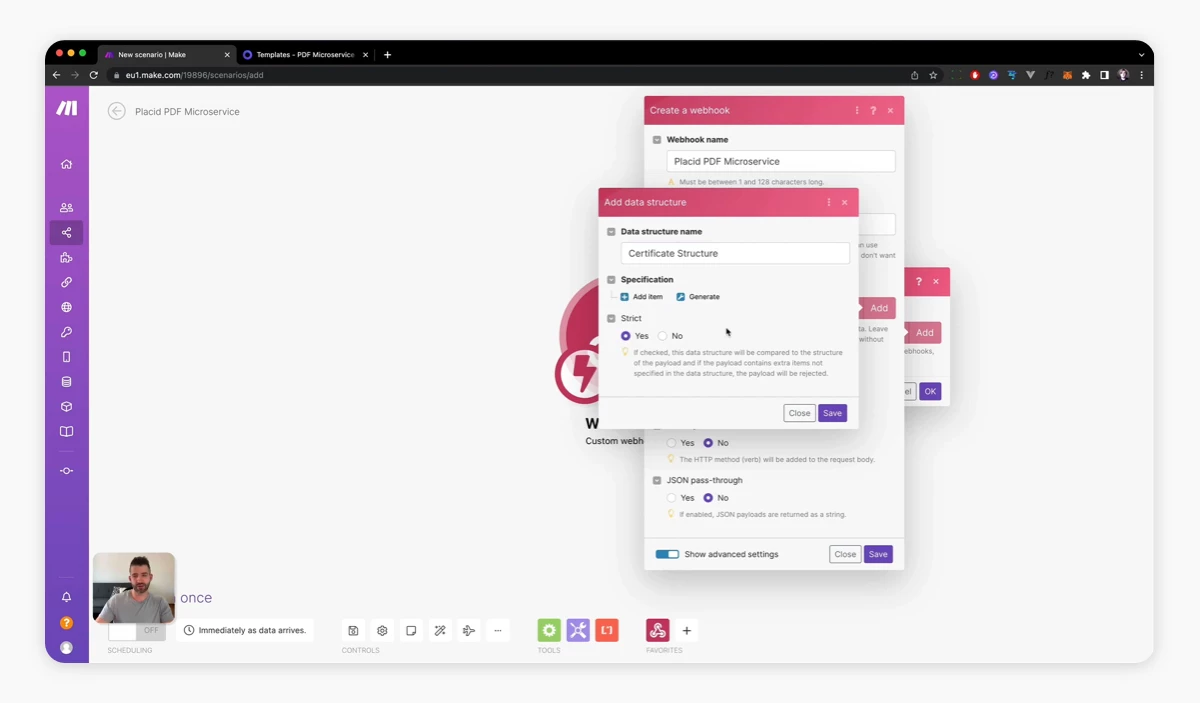Select Yes for JSON pass-through
The width and height of the screenshot is (1200, 703).
pos(672,498)
